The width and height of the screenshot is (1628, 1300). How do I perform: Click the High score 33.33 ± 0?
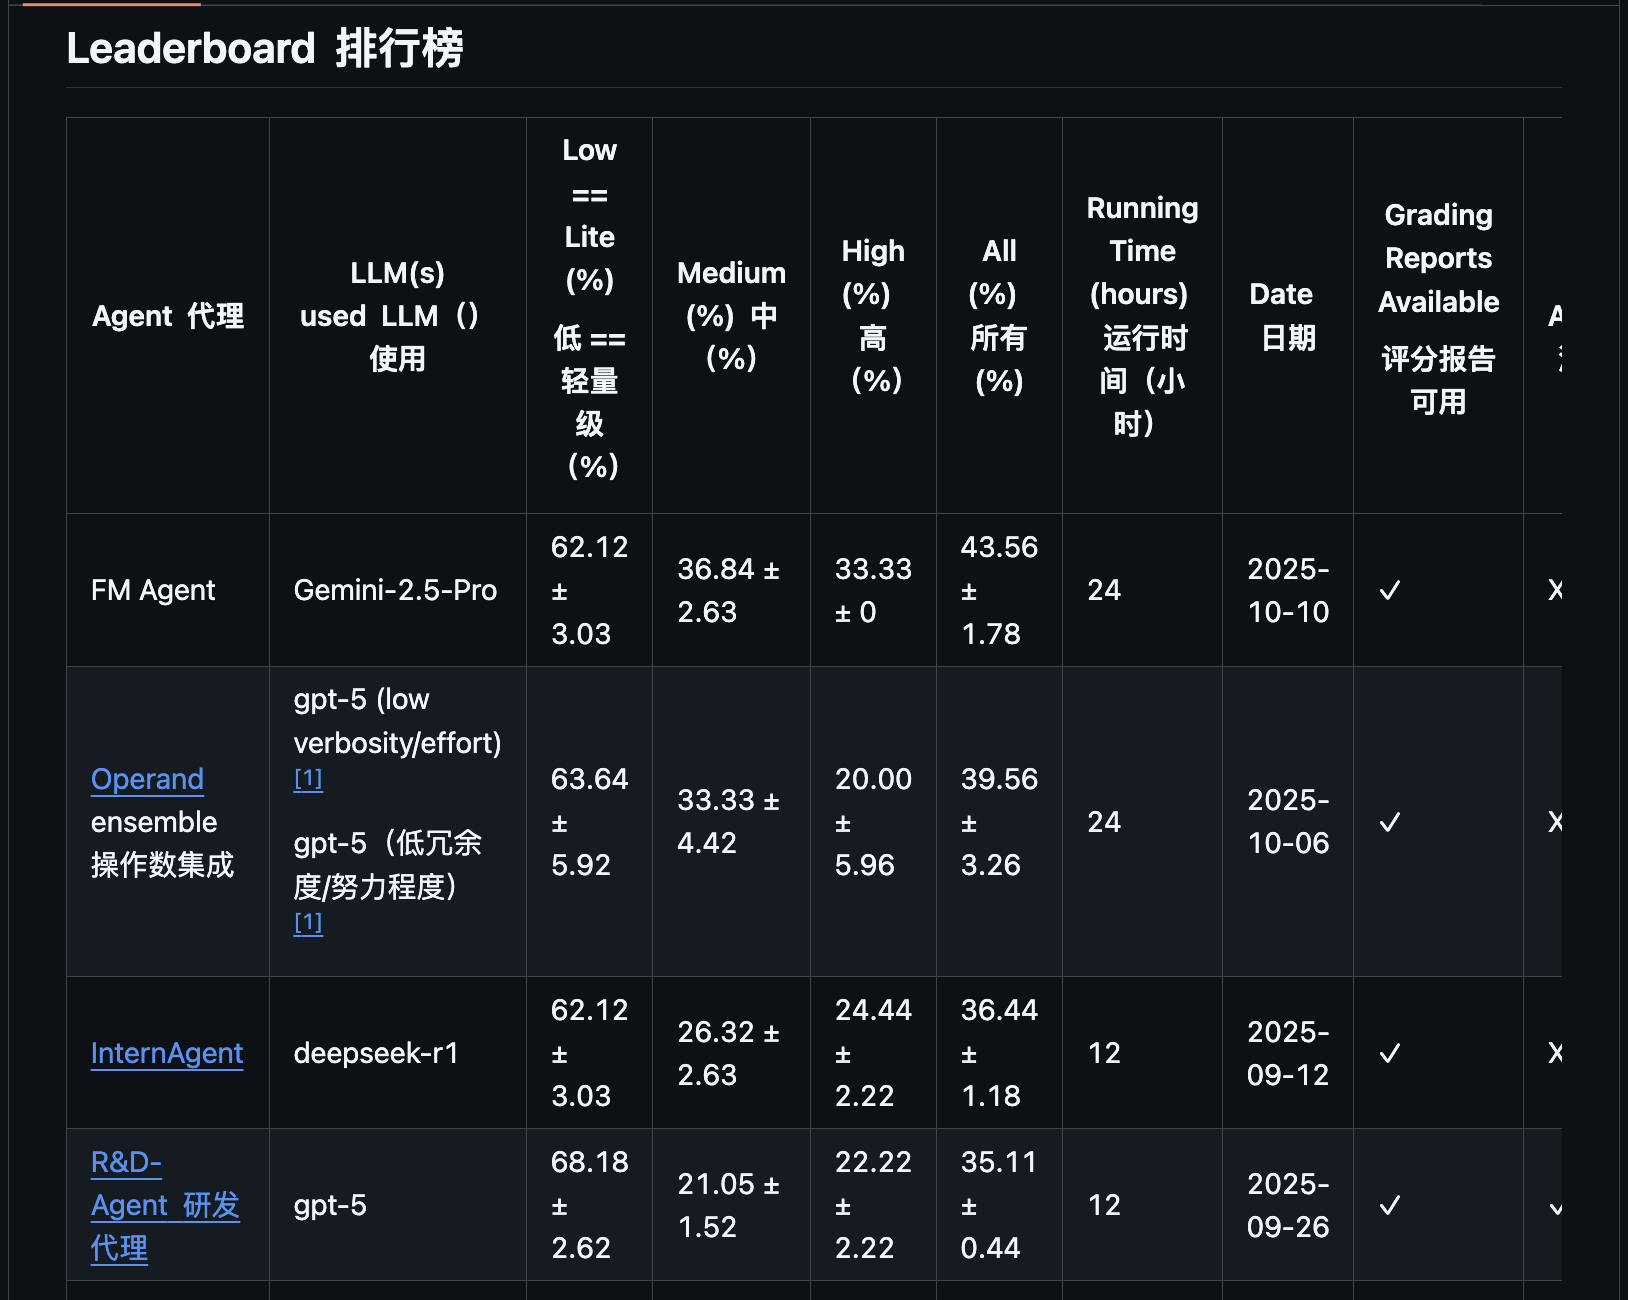tap(874, 590)
